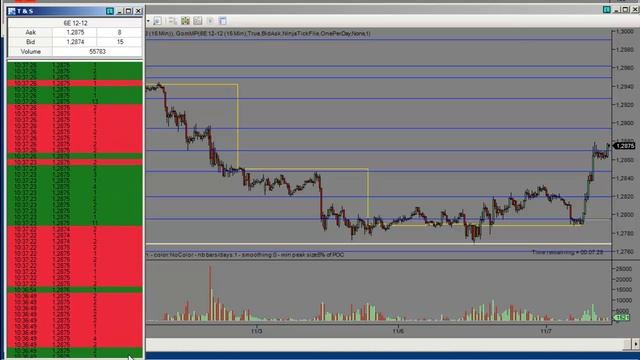Select the 6E 12-12 instrument header
The width and height of the screenshot is (640, 360).
(x=75, y=23)
